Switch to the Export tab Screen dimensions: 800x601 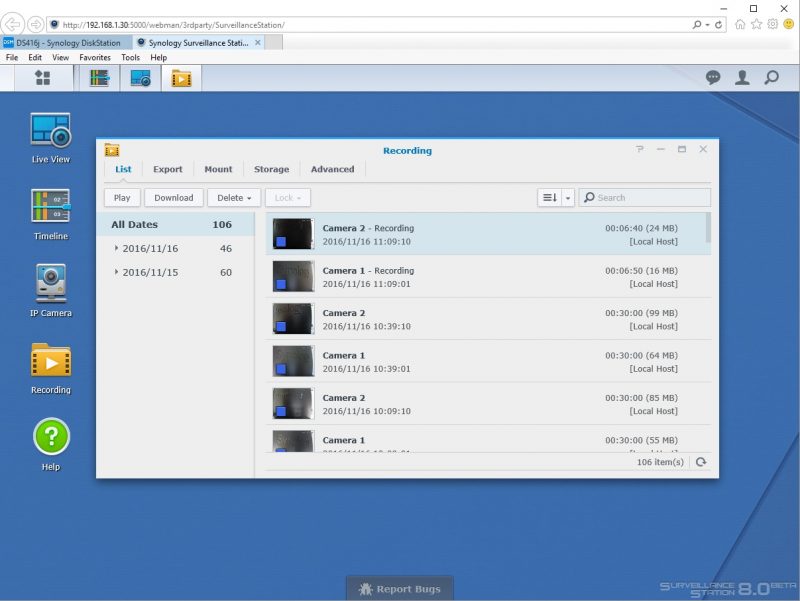point(167,170)
